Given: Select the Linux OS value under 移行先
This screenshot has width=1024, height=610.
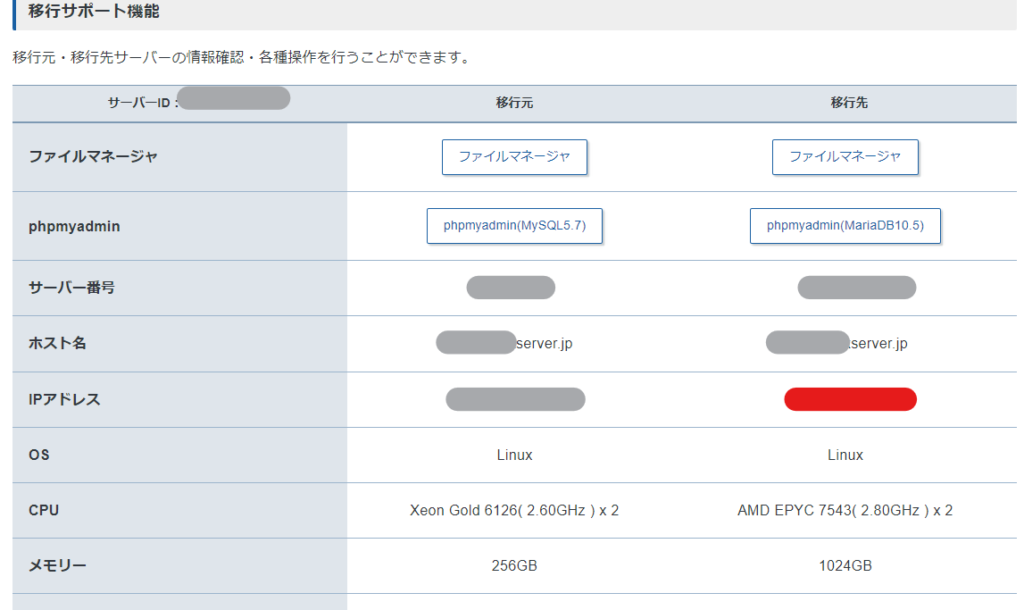Looking at the screenshot, I should pyautogui.click(x=845, y=455).
